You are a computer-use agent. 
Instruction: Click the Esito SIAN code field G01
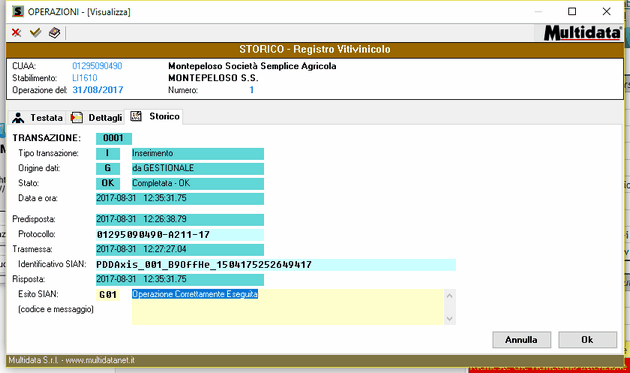[108, 295]
